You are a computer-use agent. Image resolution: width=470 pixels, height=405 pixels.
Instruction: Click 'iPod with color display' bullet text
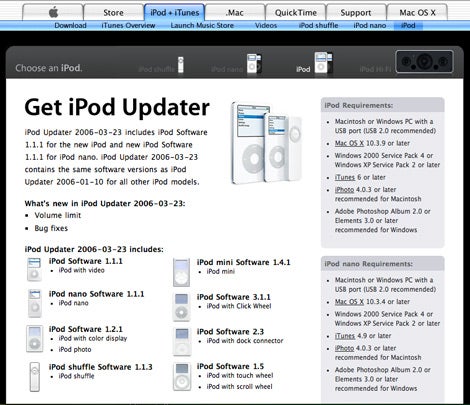click(x=93, y=338)
